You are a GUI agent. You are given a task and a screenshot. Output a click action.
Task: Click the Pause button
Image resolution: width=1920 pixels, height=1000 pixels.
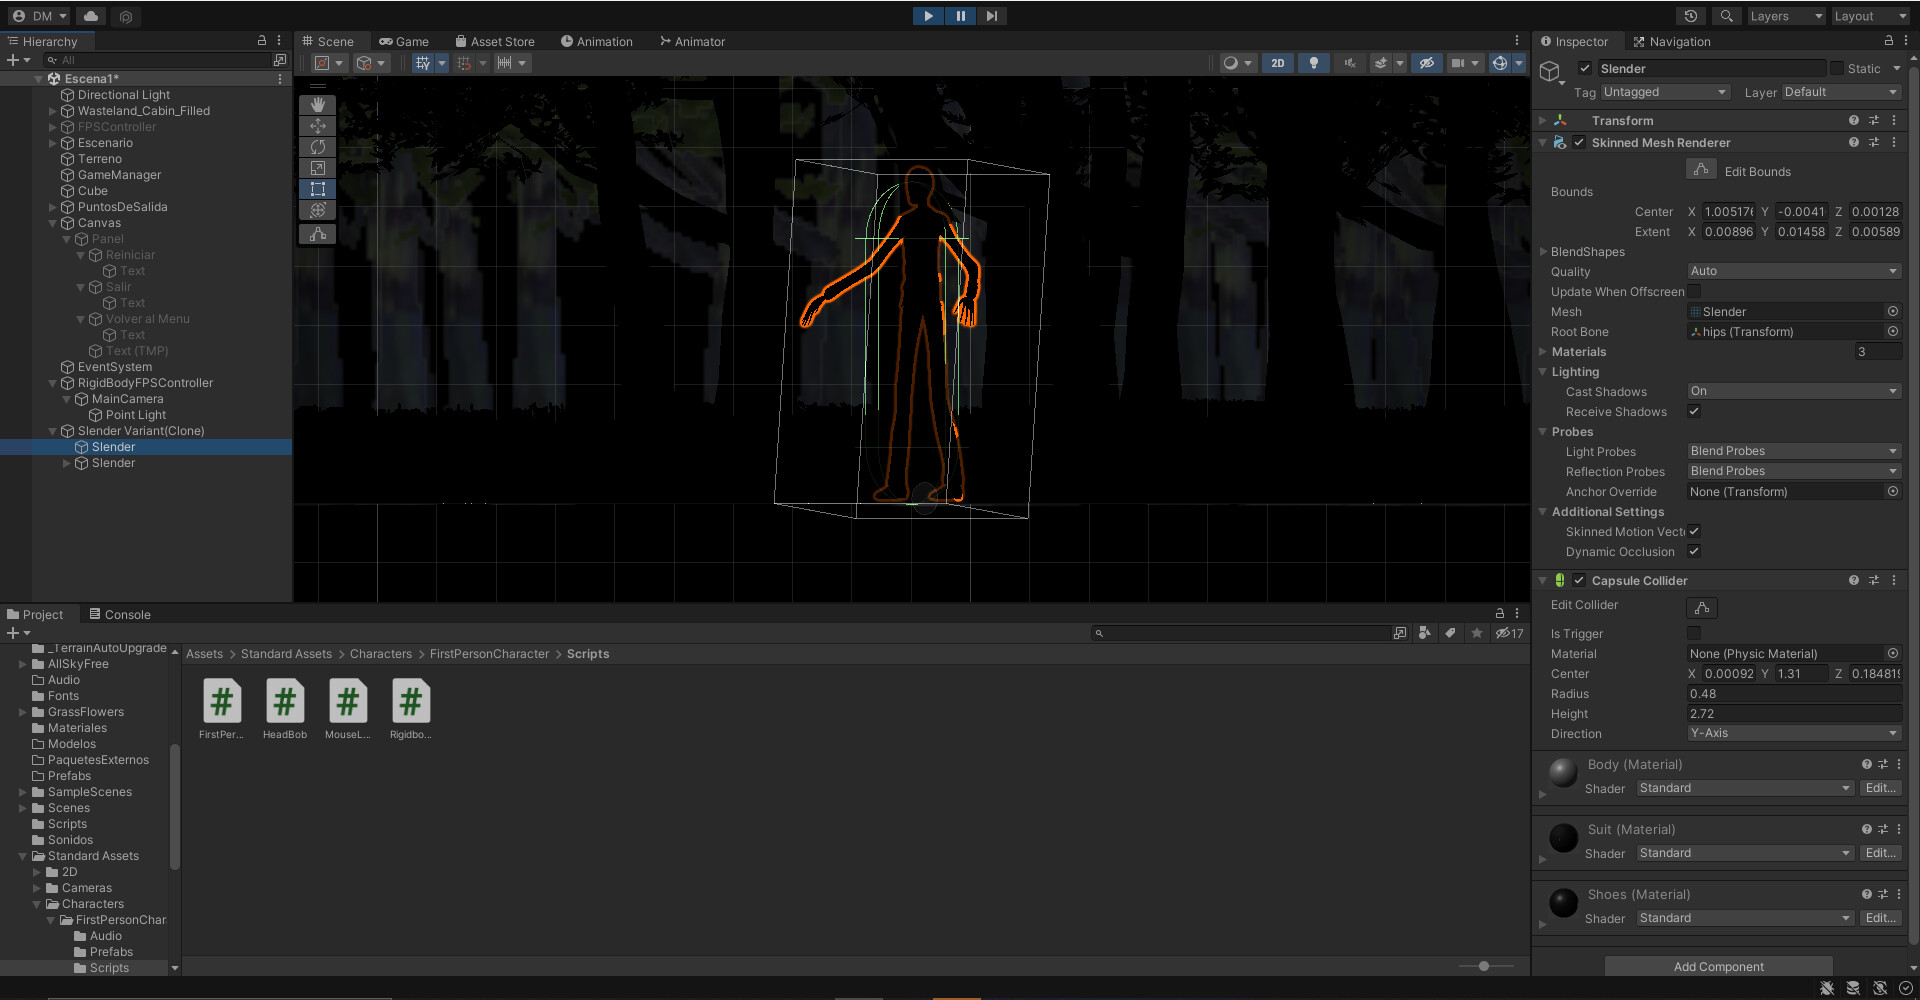click(x=960, y=16)
